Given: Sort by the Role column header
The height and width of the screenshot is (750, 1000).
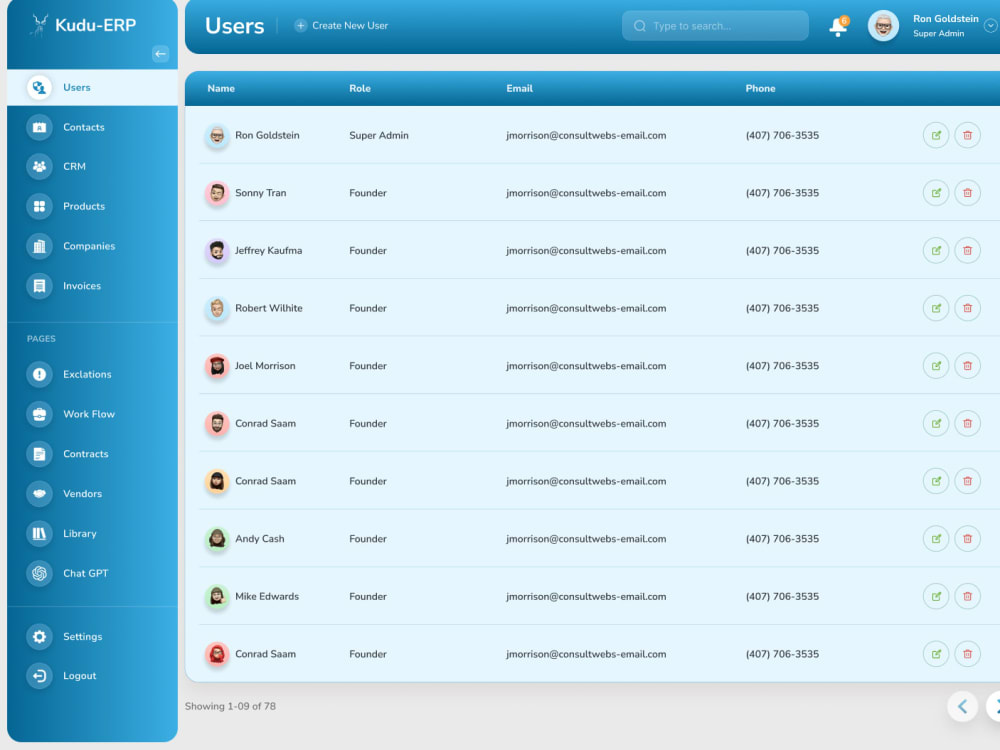Looking at the screenshot, I should click(360, 88).
